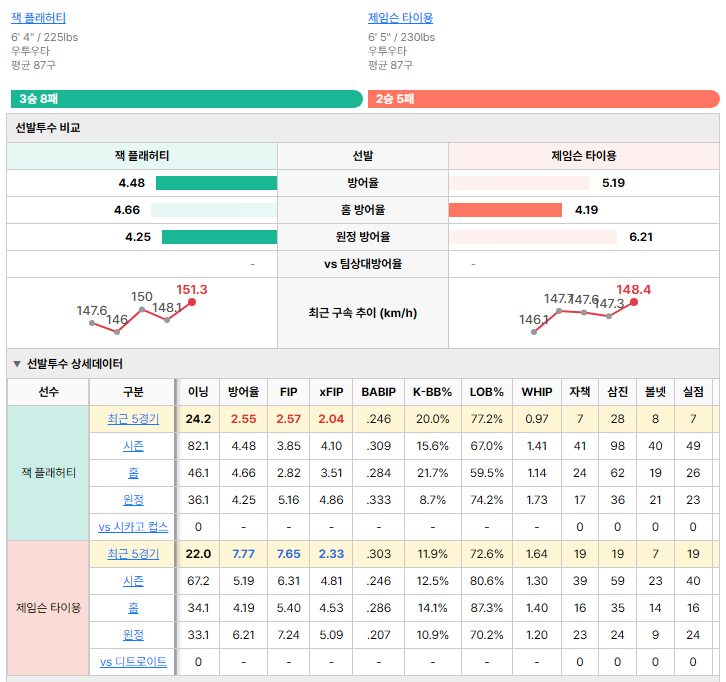Click the red 4.19 홈 방어율 bar
The height and width of the screenshot is (682, 726).
pos(505,210)
